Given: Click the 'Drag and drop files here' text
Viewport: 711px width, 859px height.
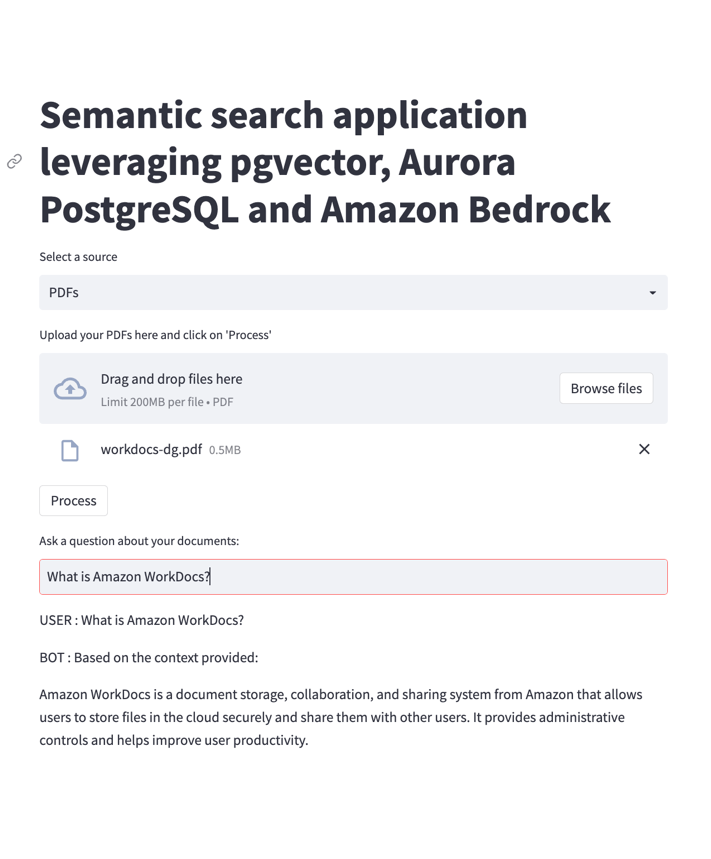Looking at the screenshot, I should tap(171, 379).
